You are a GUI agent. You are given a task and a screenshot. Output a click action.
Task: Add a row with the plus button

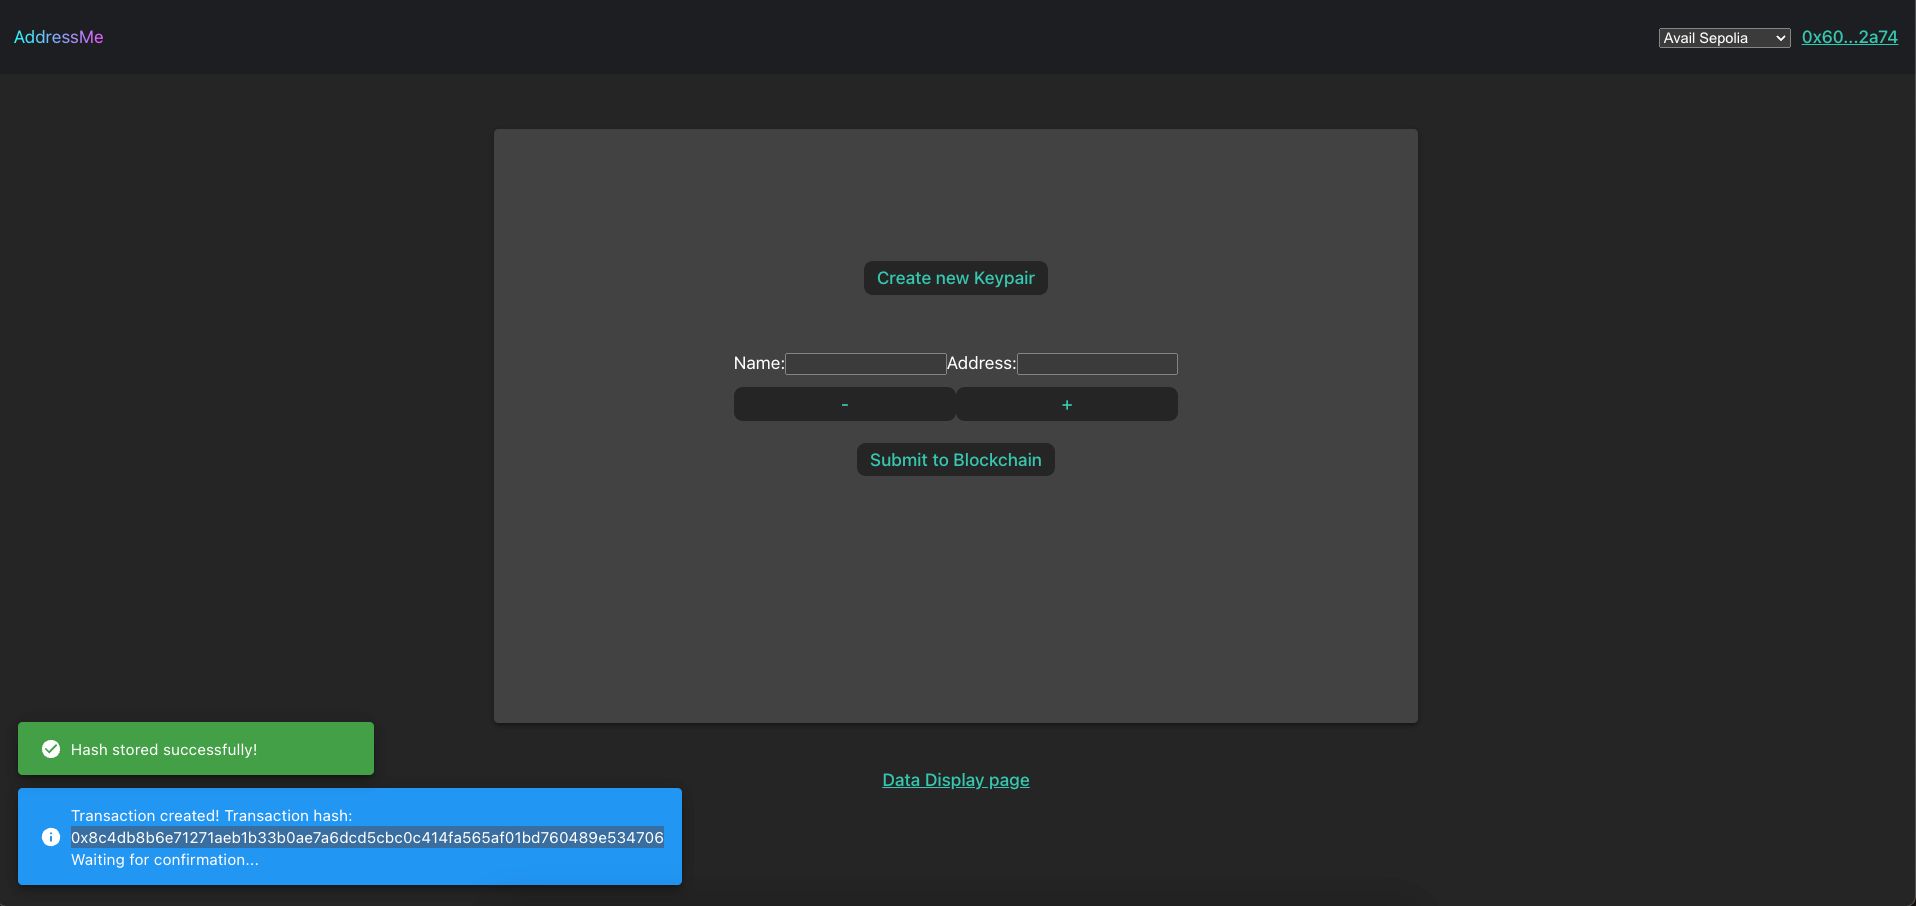1067,404
